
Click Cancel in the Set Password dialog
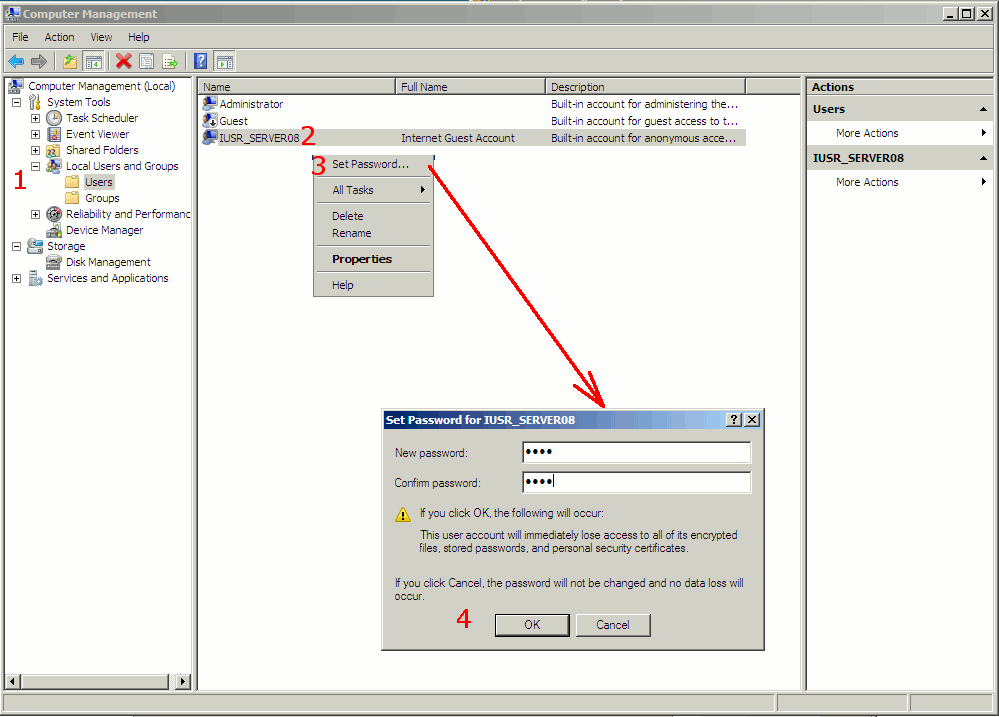612,624
